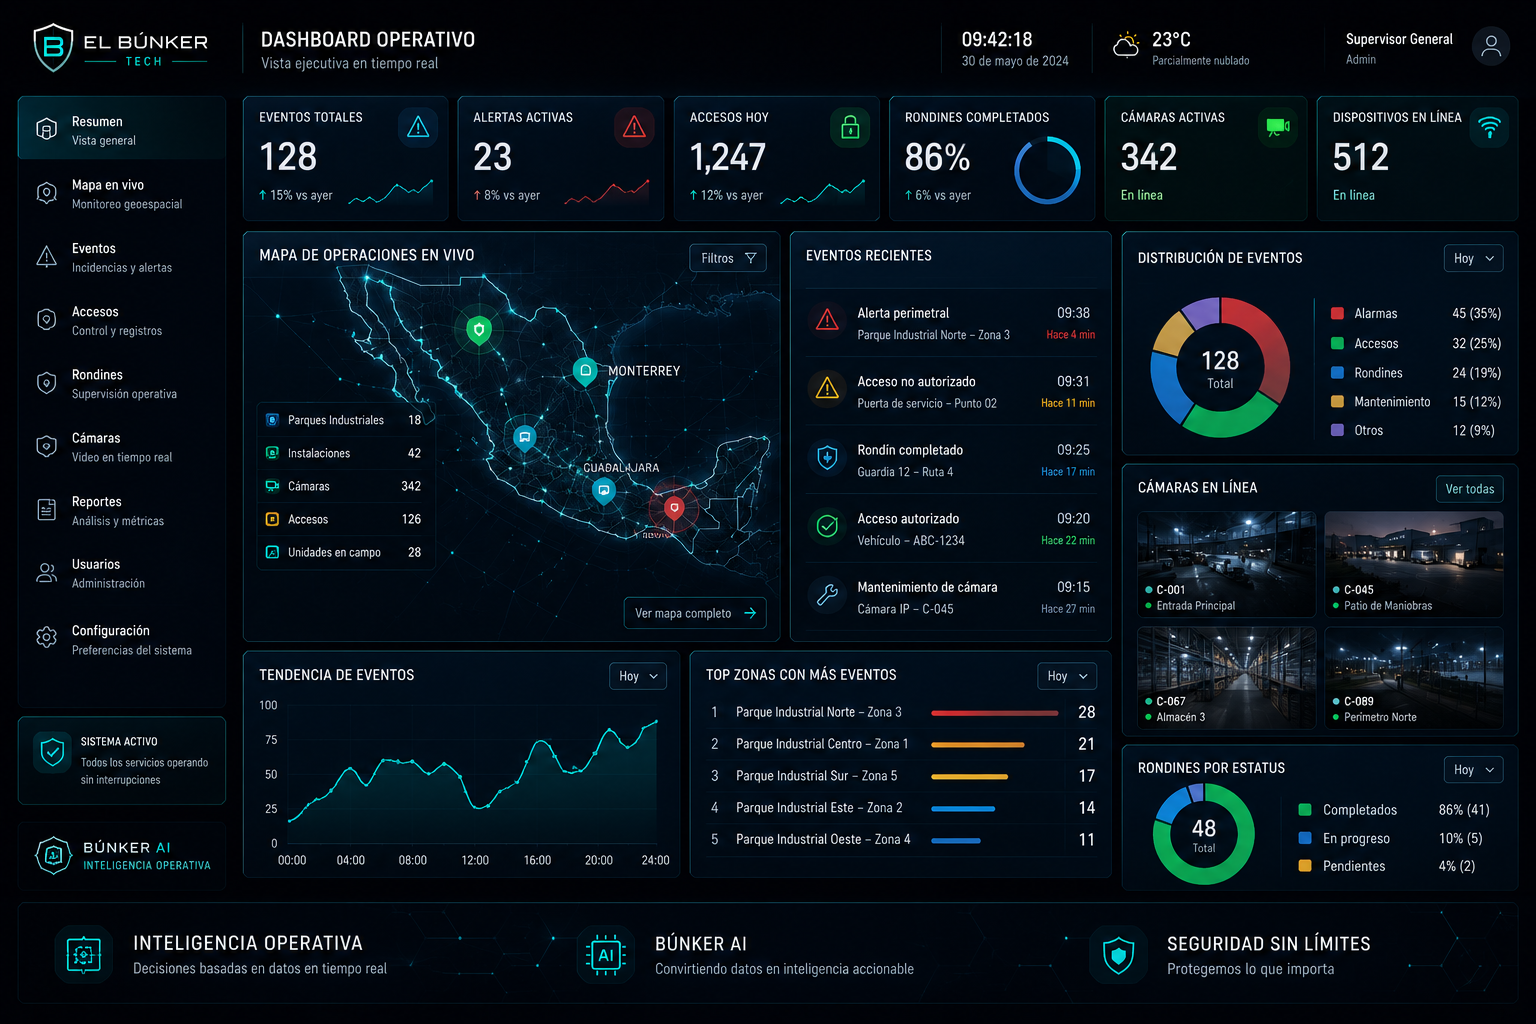The image size is (1536, 1024).
Task: Select the green shield map marker
Action: (479, 330)
